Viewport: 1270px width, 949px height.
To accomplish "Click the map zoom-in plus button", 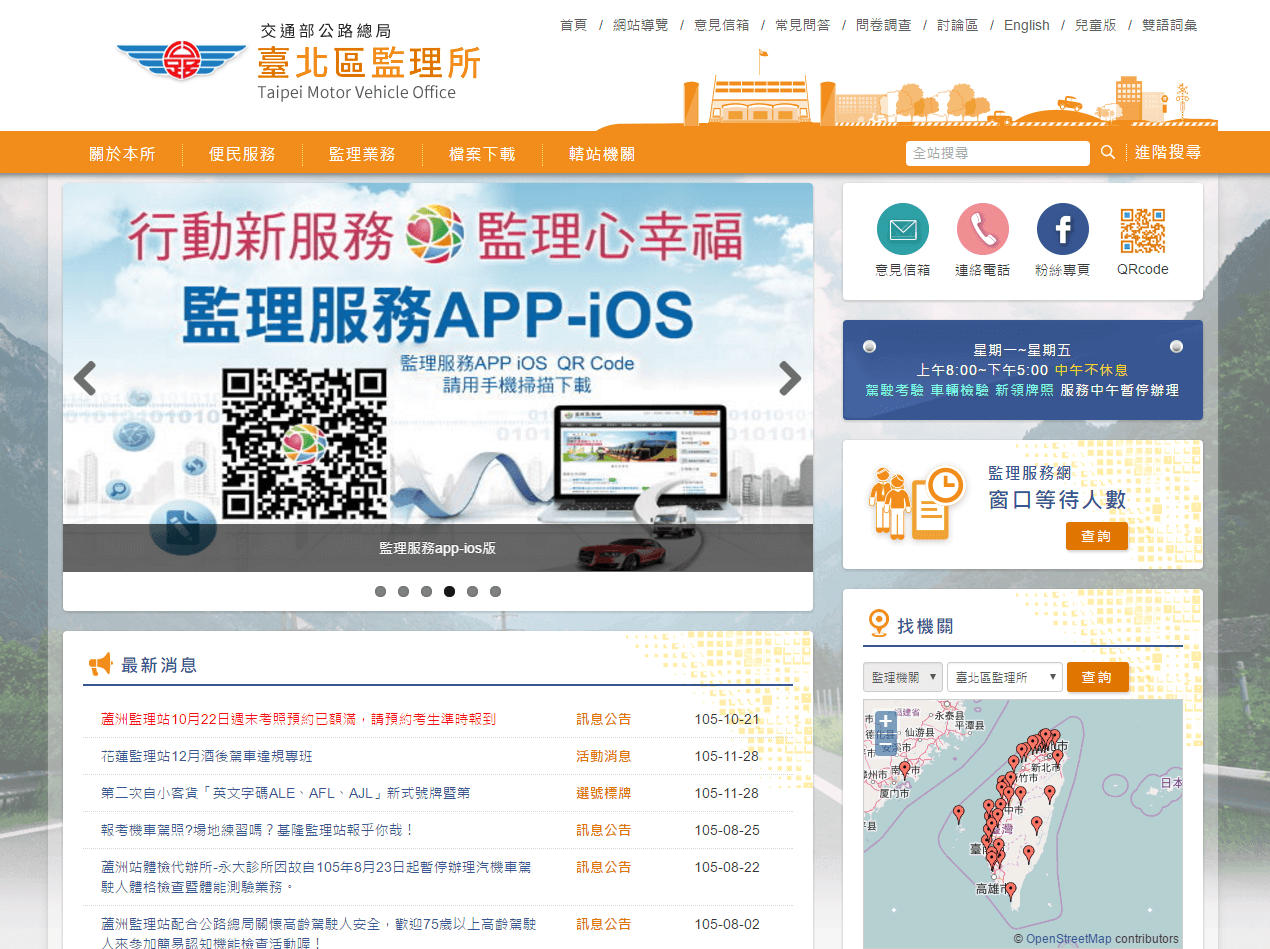I will pos(885,721).
